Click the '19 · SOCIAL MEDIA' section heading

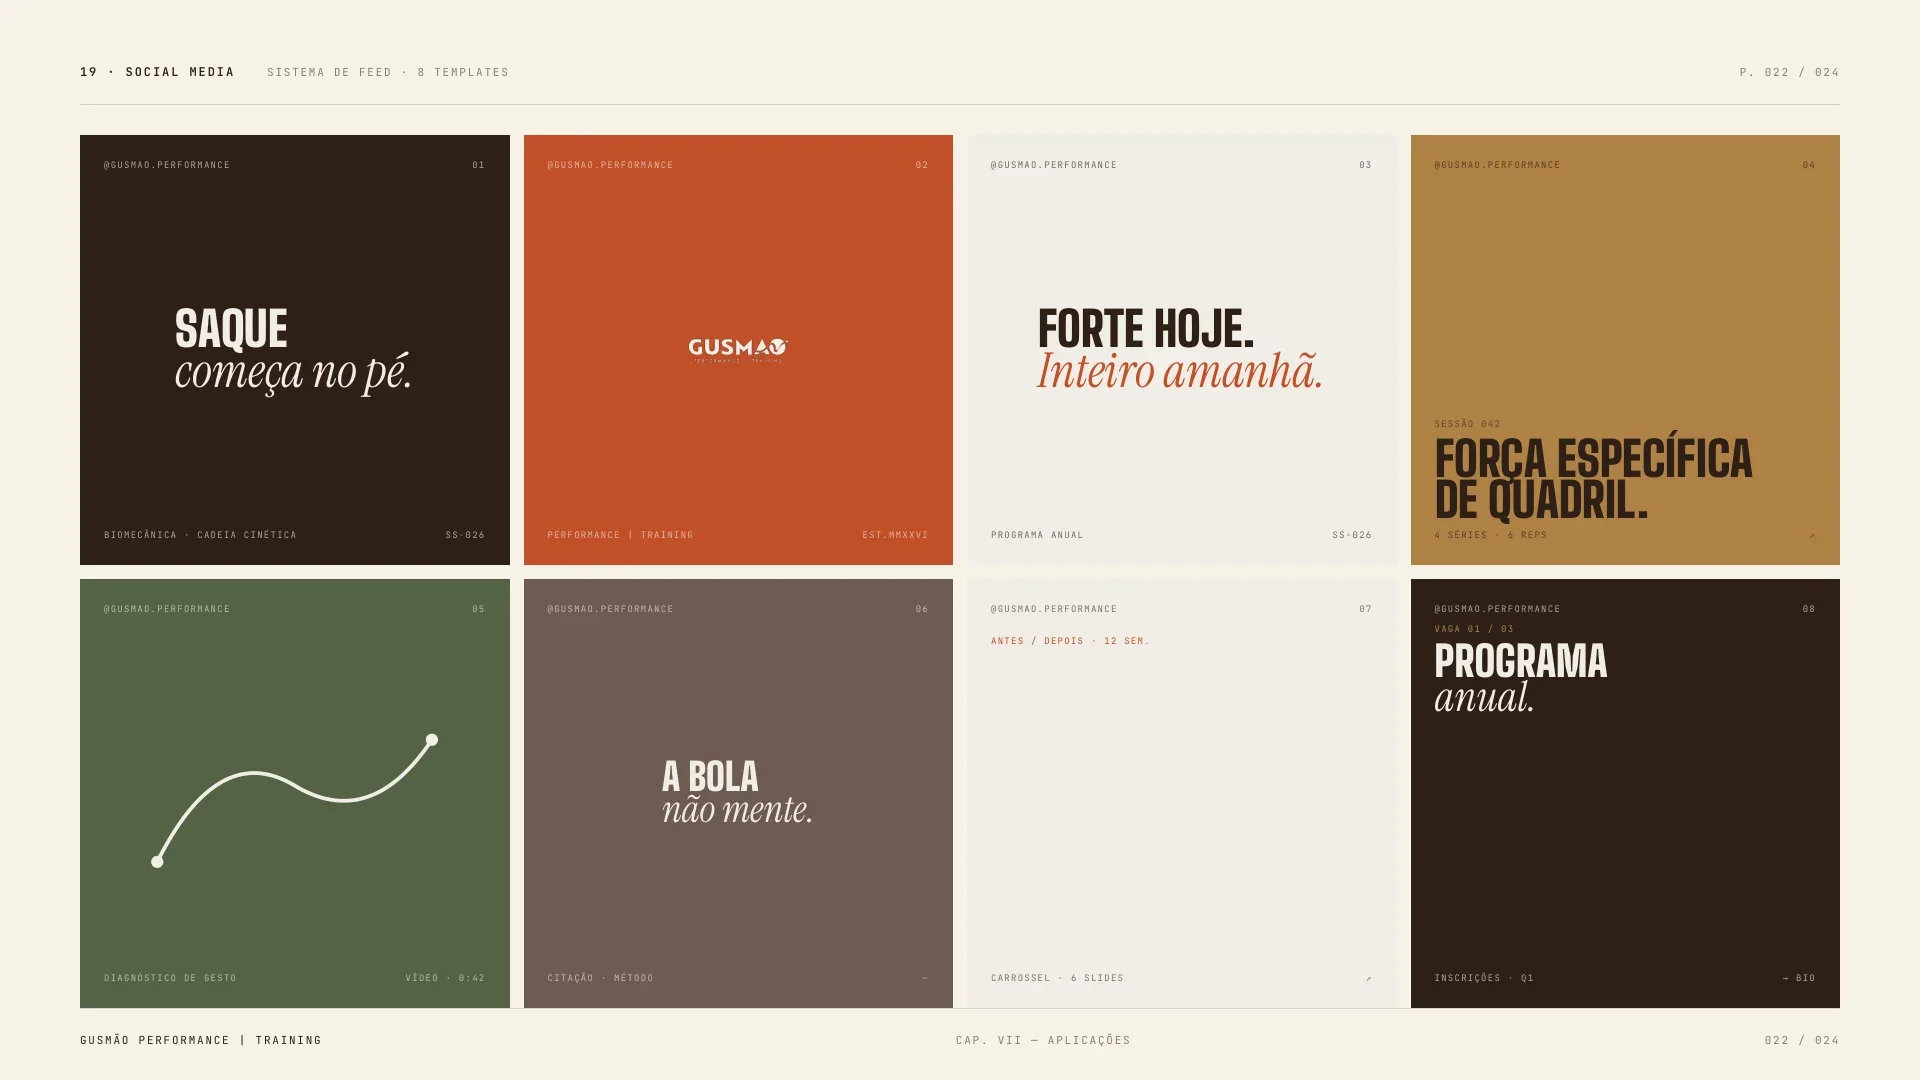click(x=157, y=72)
